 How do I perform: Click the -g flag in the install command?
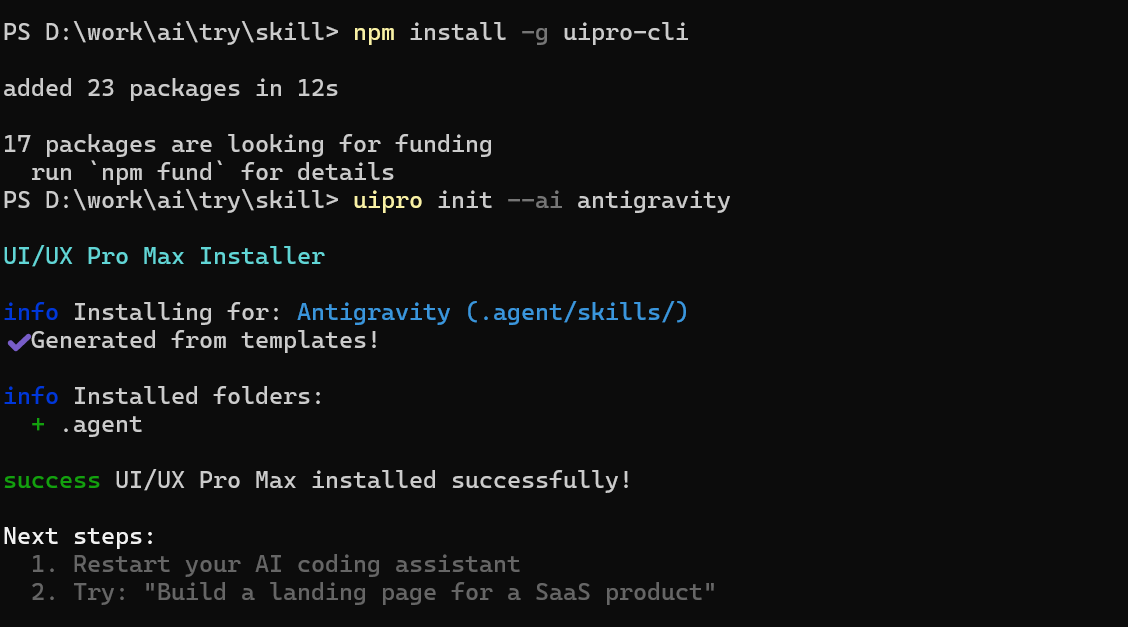(534, 33)
